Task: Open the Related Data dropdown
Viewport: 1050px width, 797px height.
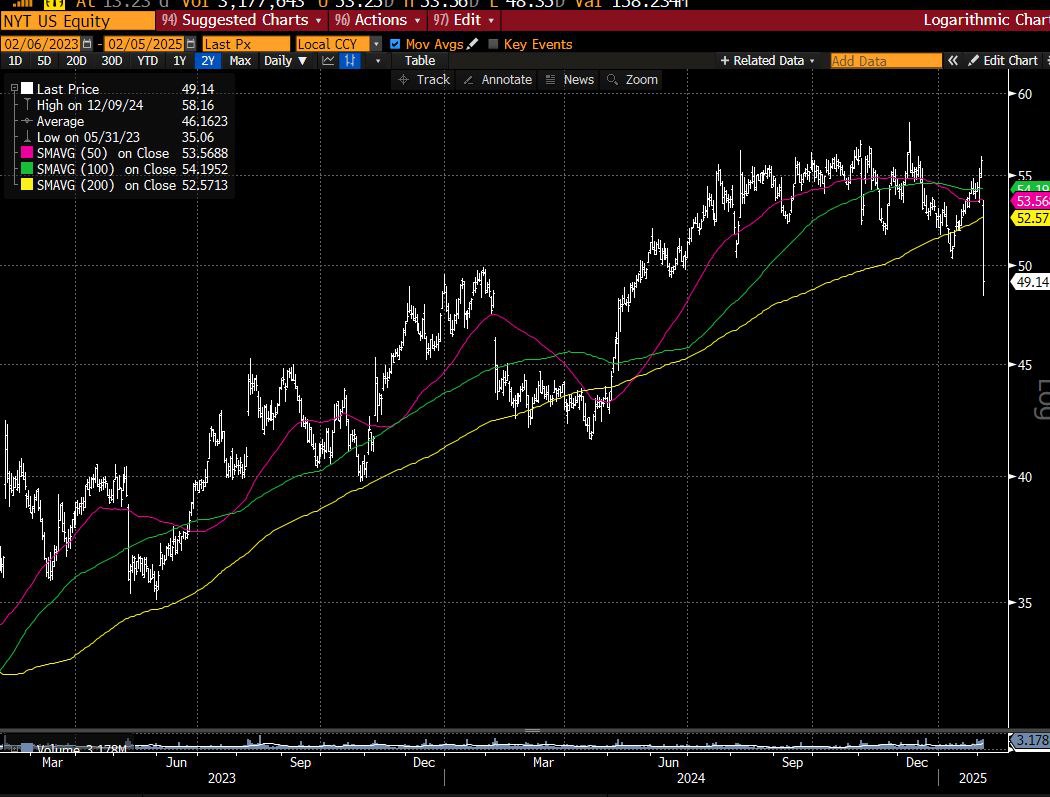Action: [x=768, y=61]
